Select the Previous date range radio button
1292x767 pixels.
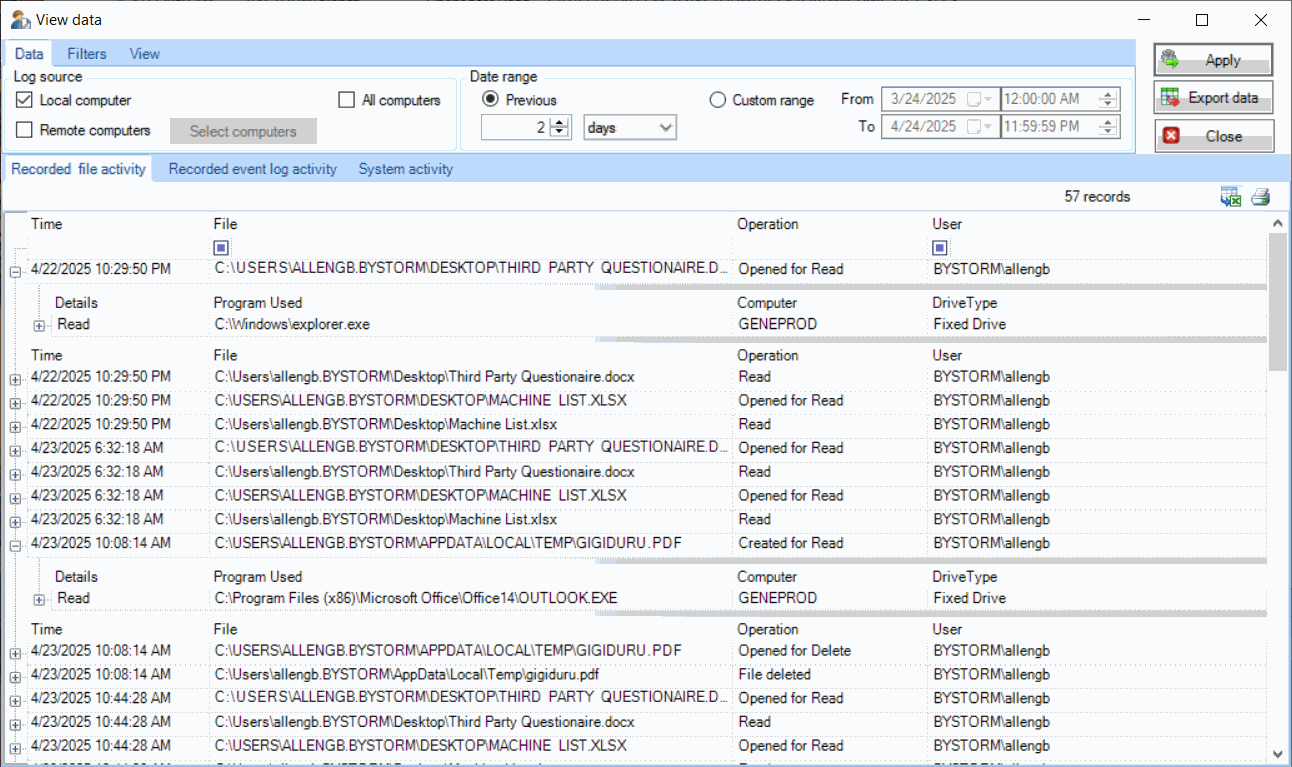(x=490, y=100)
